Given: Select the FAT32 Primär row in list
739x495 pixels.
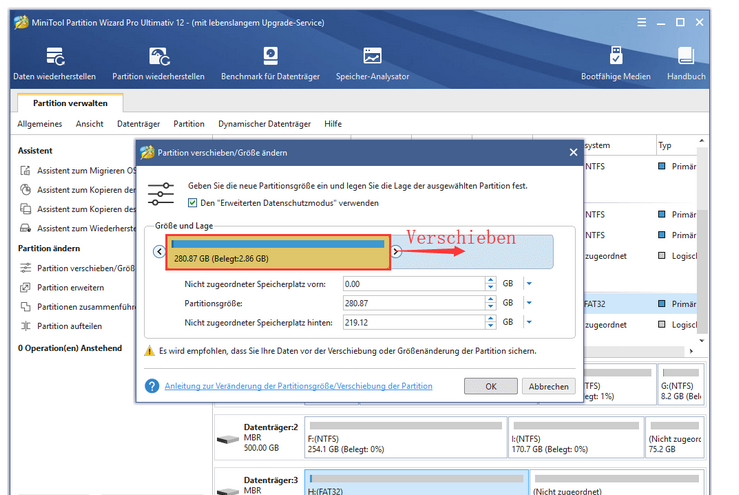Looking at the screenshot, I should click(x=640, y=304).
